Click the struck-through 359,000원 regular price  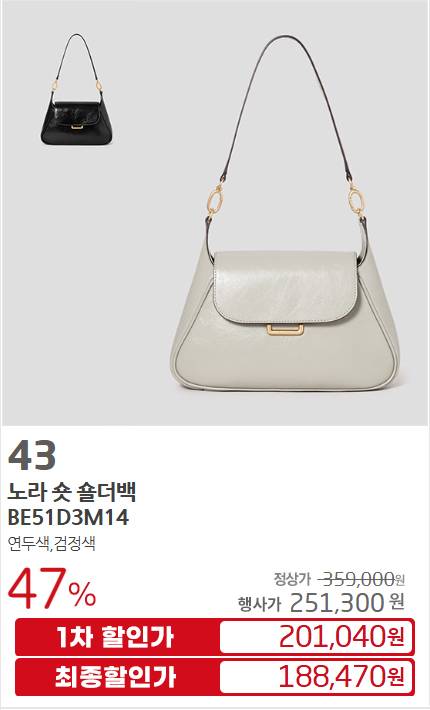361,579
